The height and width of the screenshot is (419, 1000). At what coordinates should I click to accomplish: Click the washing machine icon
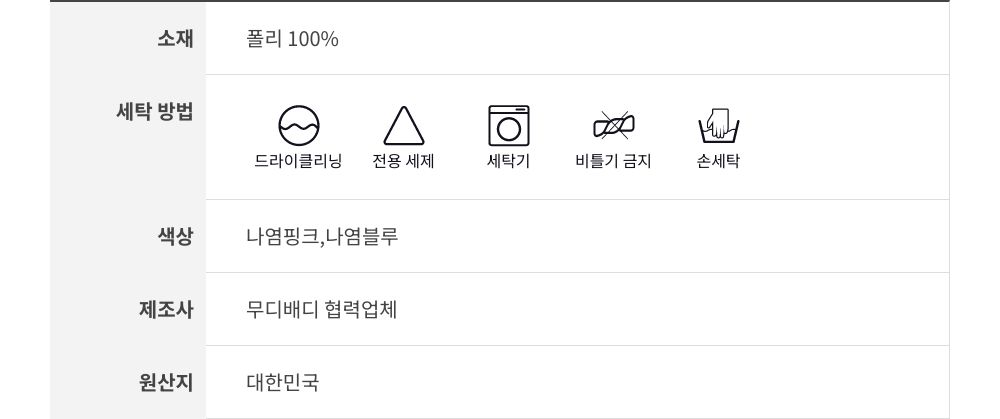[x=508, y=126]
